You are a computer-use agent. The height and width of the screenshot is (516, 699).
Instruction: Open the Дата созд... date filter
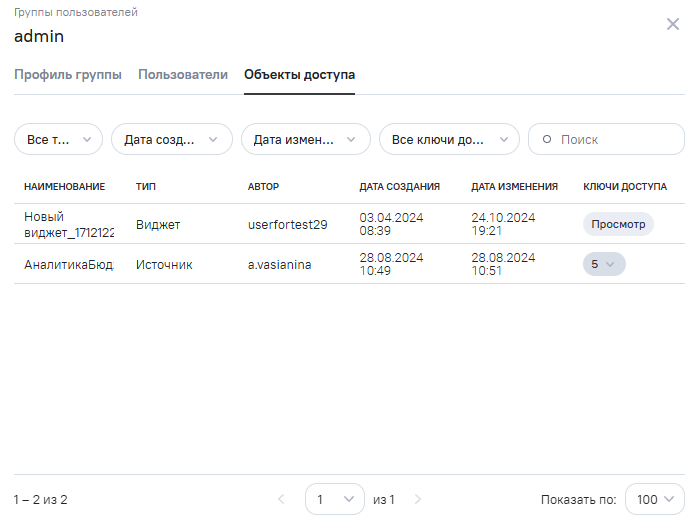pos(171,140)
